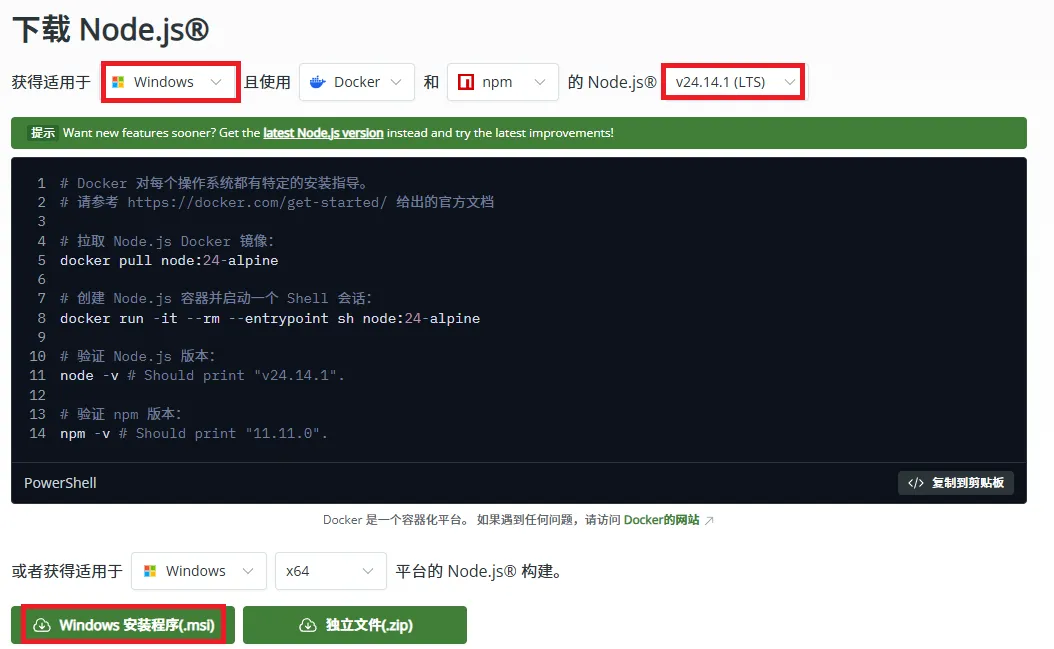Select the Windows logo in the platform build selector

pos(152,571)
